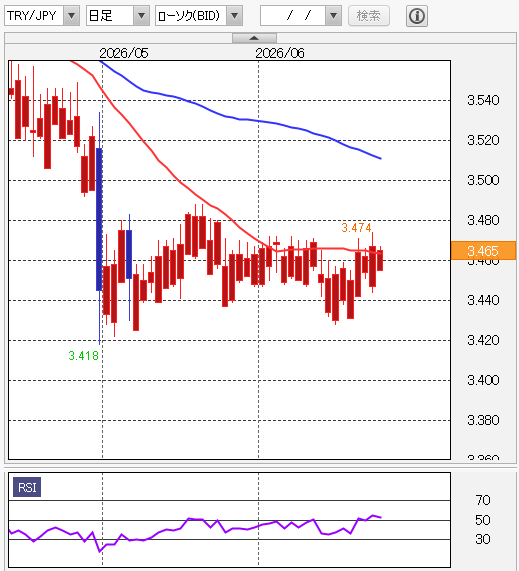Click the 3.500 price axis label
The image size is (519, 571).
pos(483,180)
